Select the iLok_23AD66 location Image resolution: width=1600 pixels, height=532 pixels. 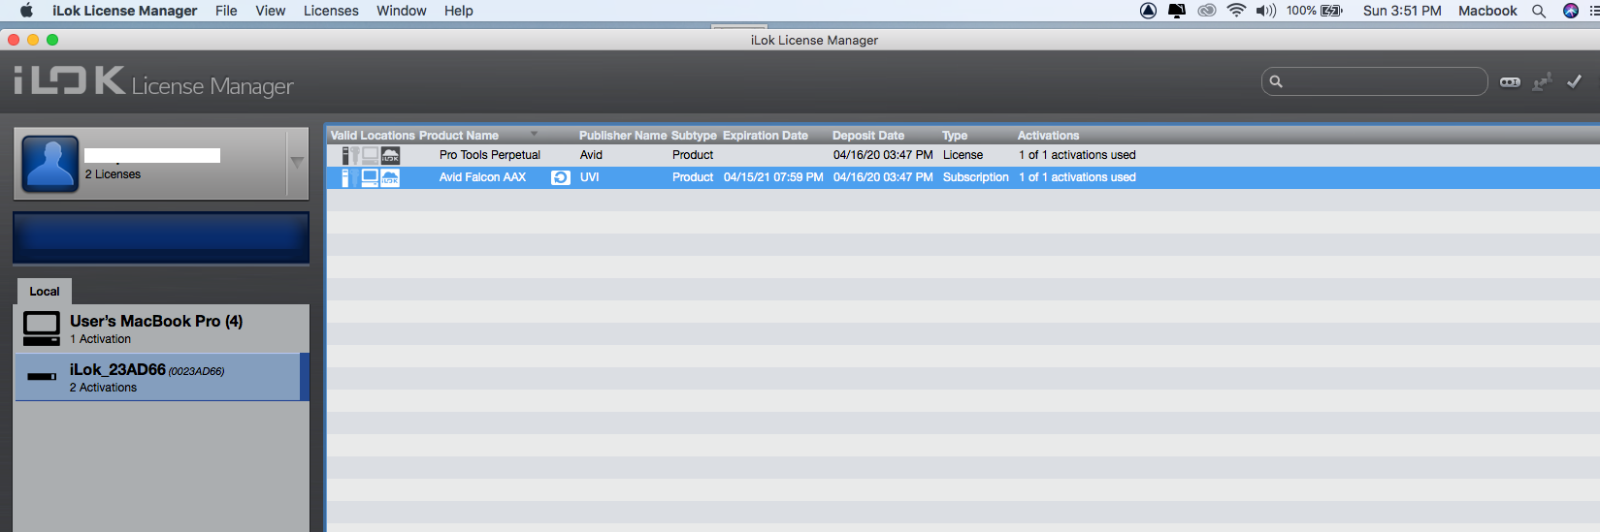click(x=162, y=377)
